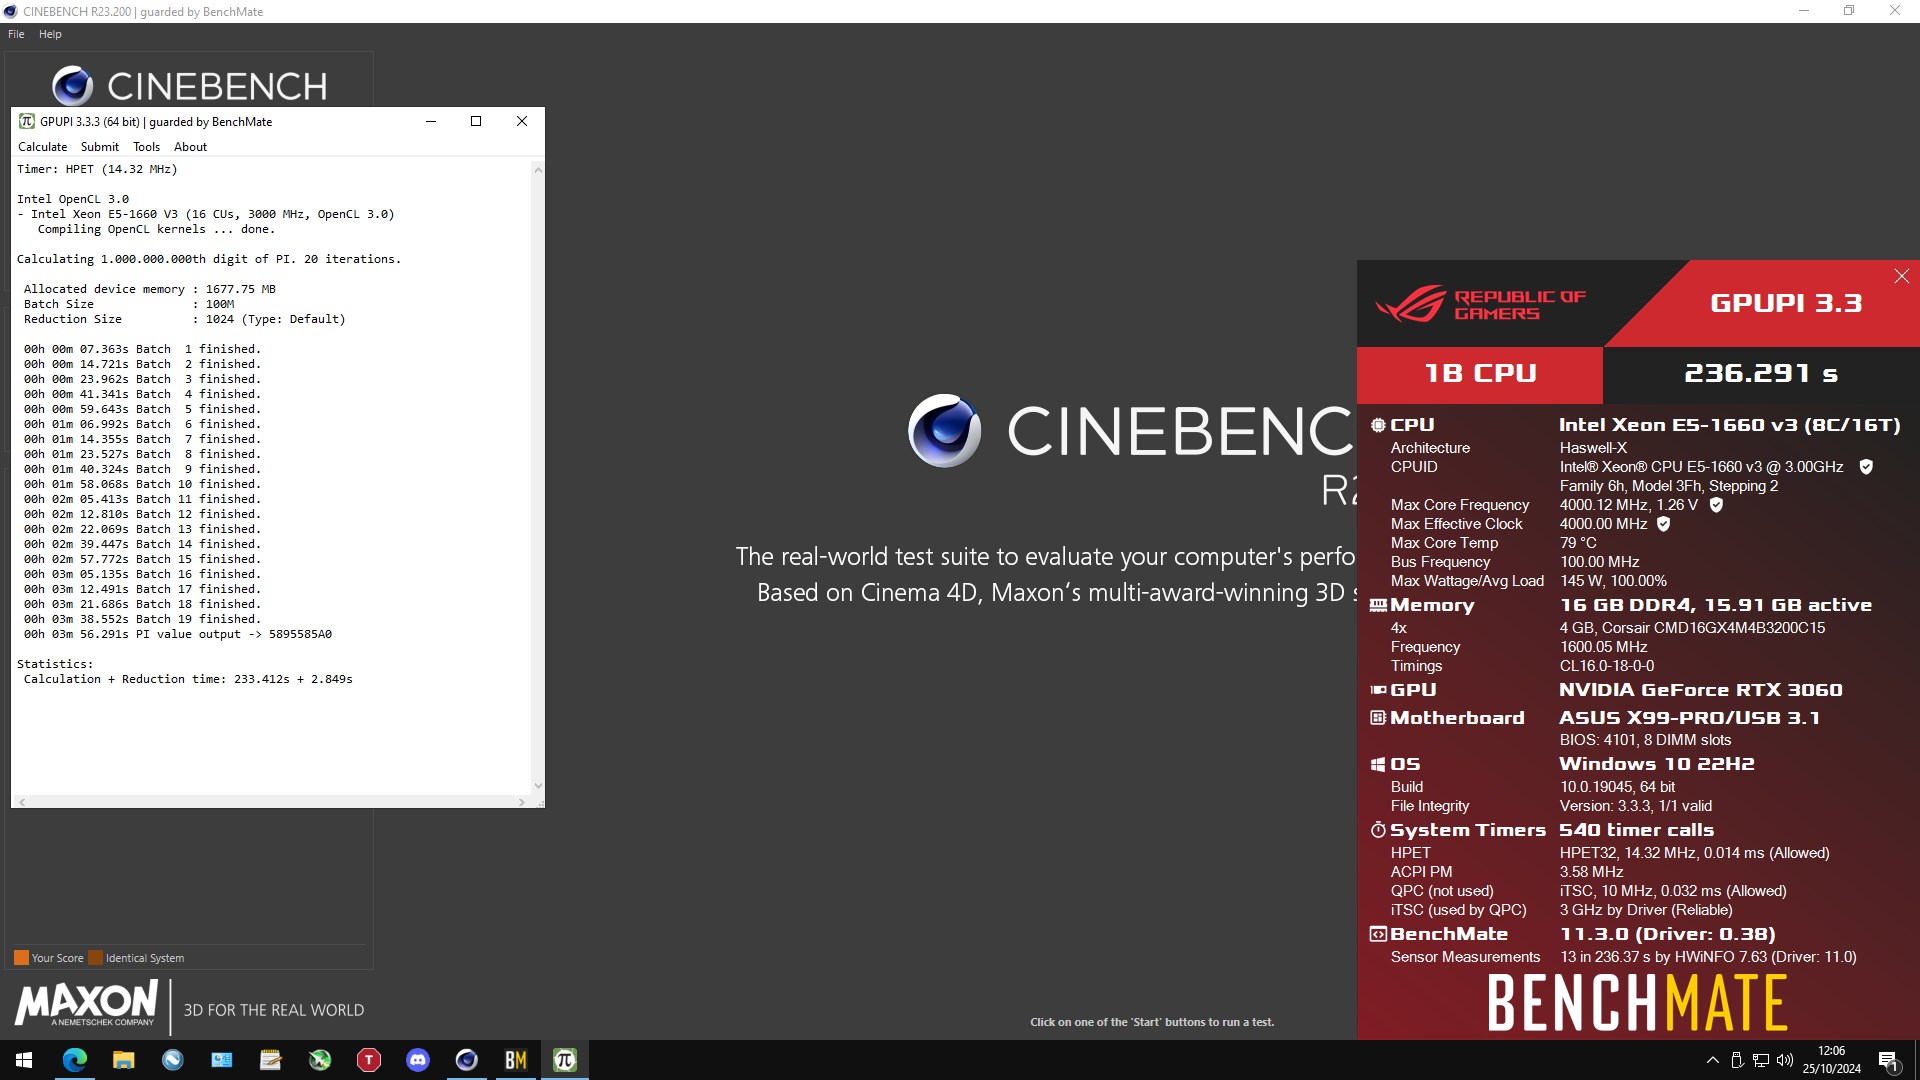The width and height of the screenshot is (1920, 1080).
Task: Switch to GPUPI via taskbar pi icon
Action: tap(564, 1060)
